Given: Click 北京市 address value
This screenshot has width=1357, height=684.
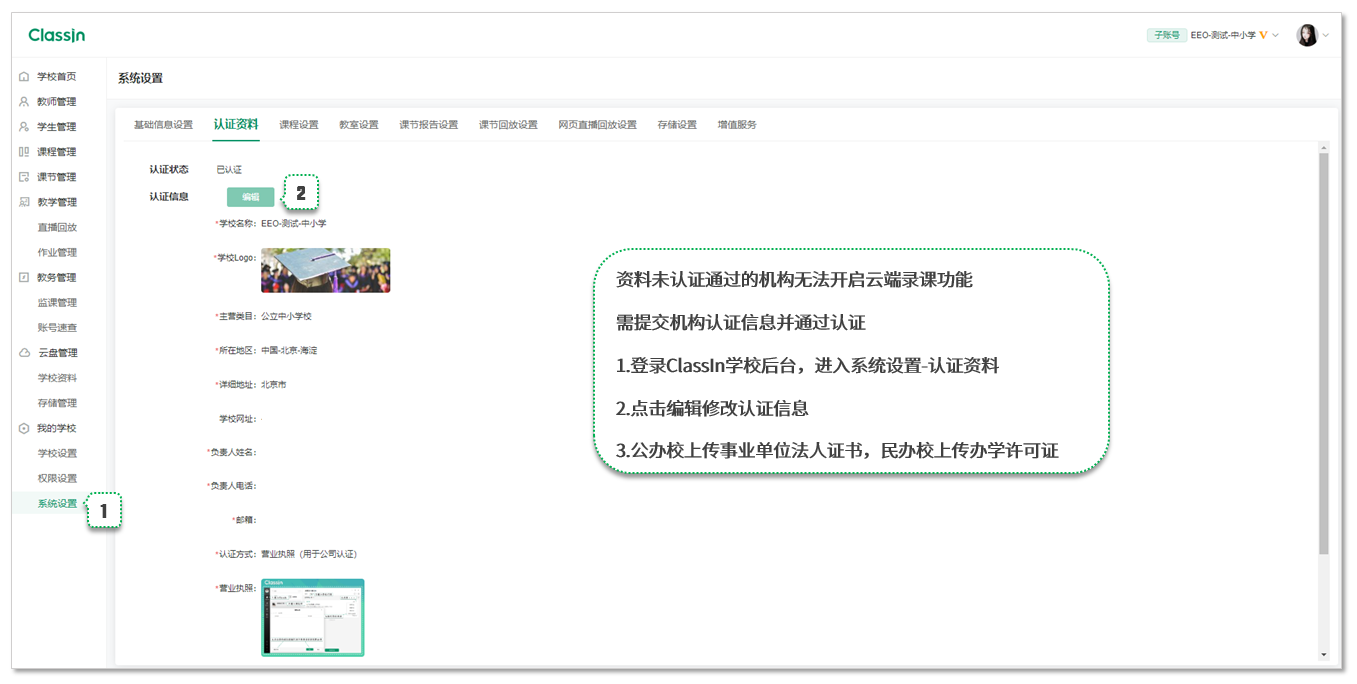Looking at the screenshot, I should (274, 384).
